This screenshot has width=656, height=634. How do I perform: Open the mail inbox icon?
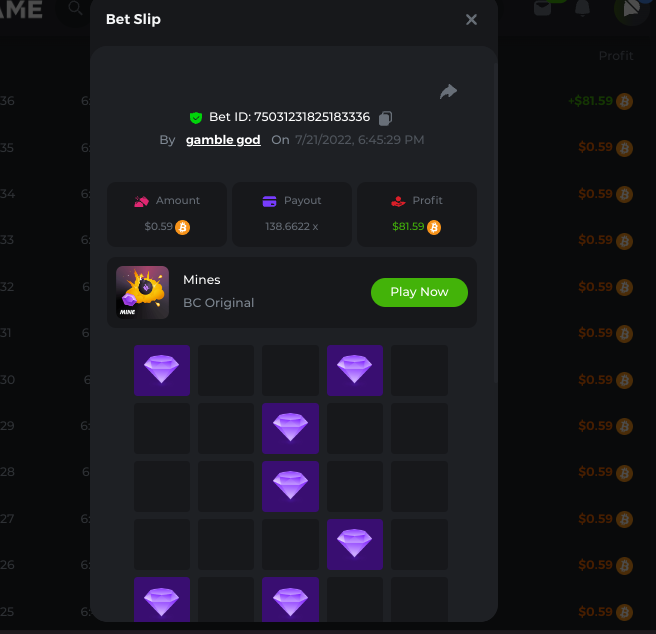point(542,8)
